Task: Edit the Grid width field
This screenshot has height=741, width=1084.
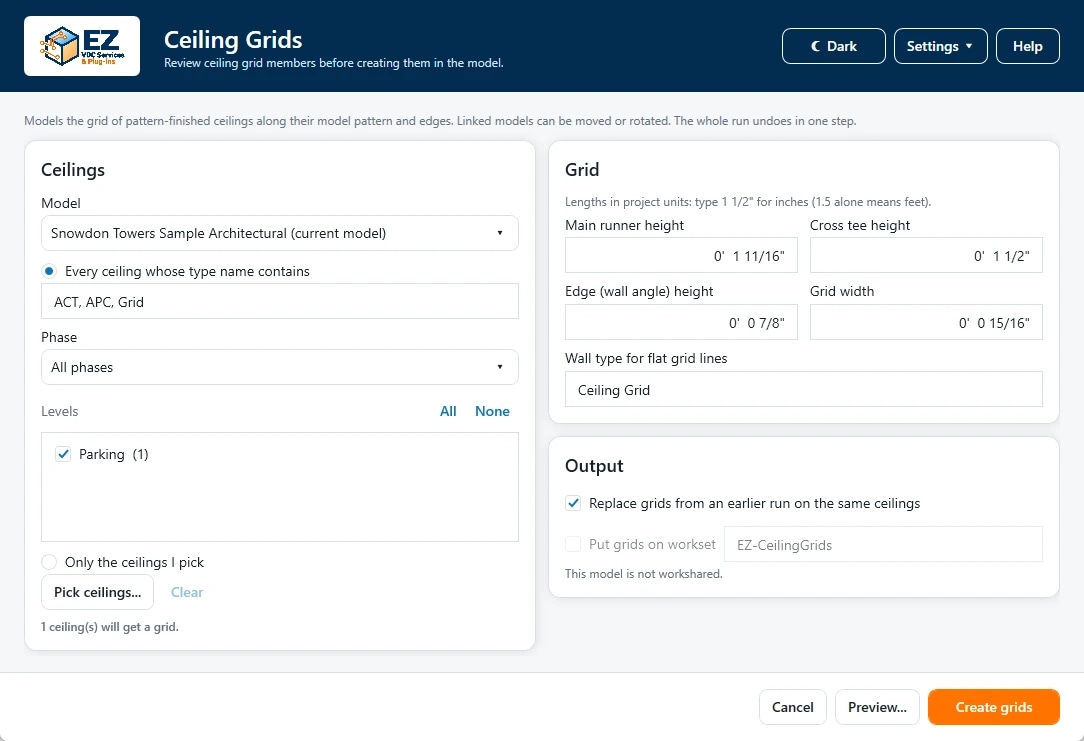Action: click(x=926, y=322)
